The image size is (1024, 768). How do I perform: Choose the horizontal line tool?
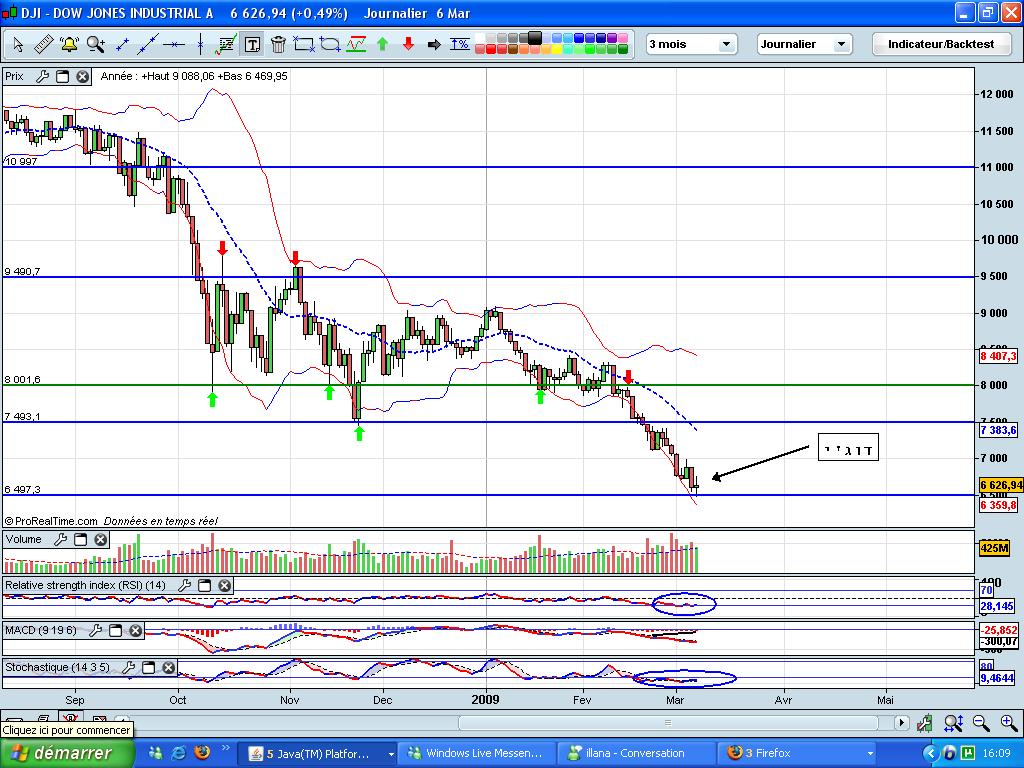(x=174, y=44)
